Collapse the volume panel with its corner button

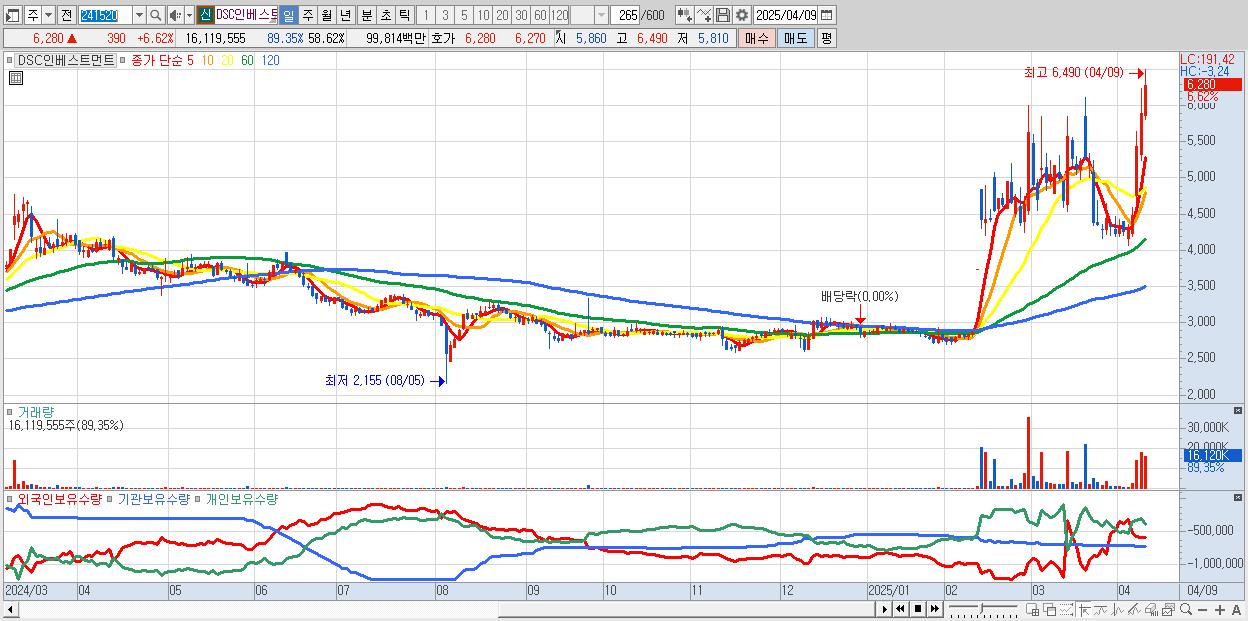tap(1238, 411)
